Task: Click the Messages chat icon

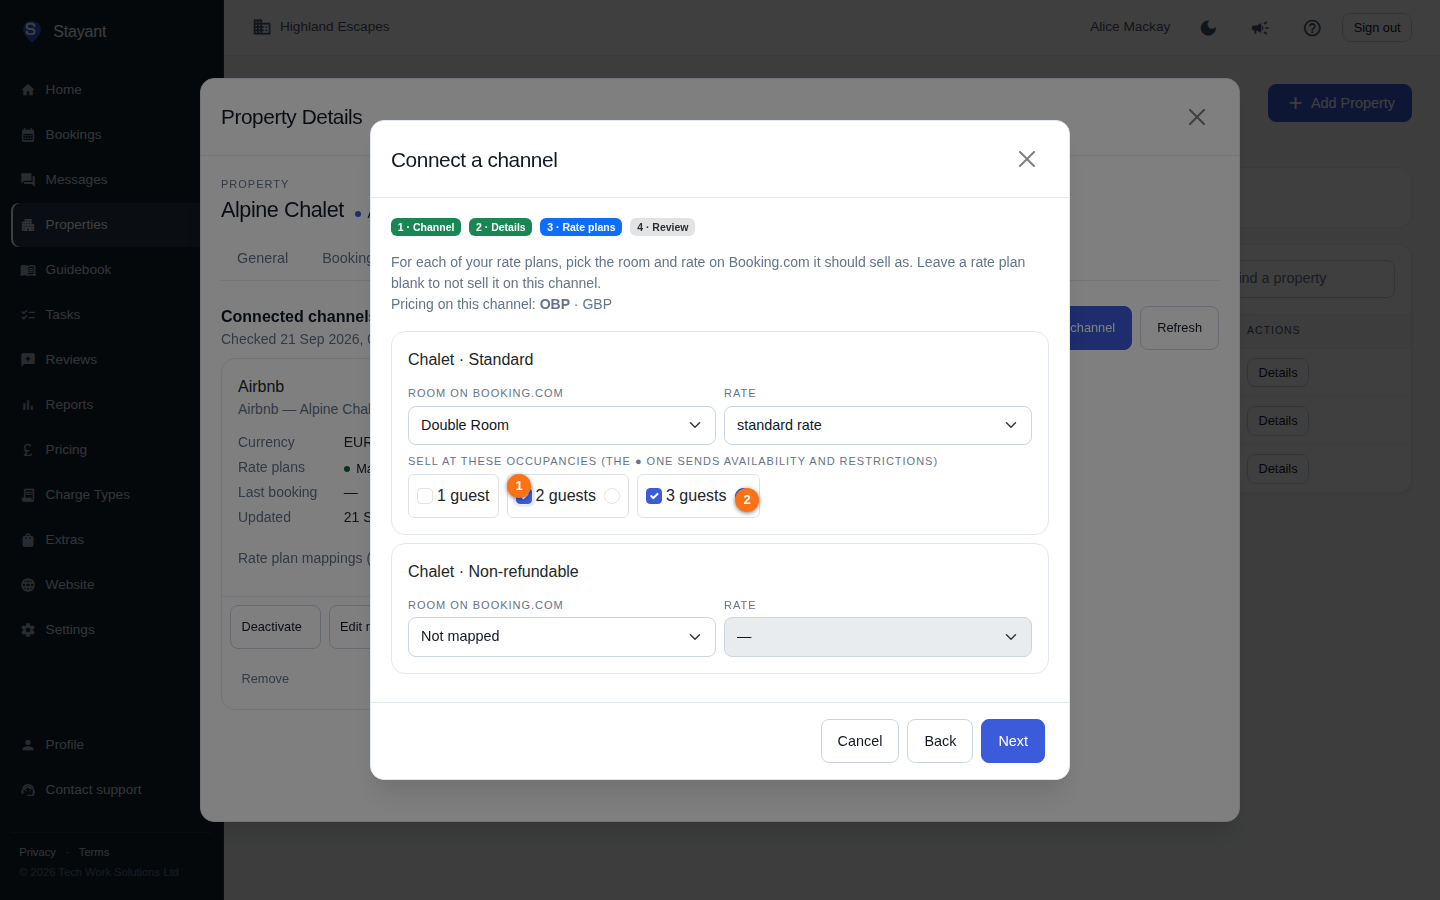Action: point(28,180)
